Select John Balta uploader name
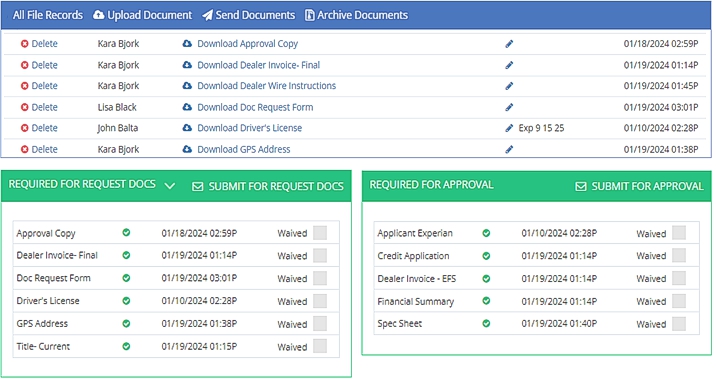Screen dimensions: 716x379 click(x=118, y=128)
